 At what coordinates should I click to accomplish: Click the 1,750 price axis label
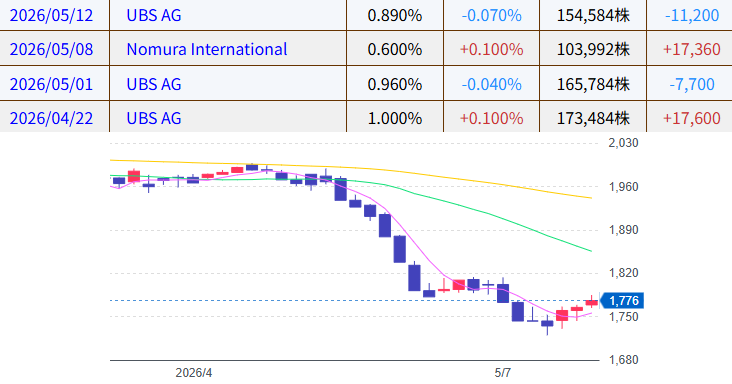pyautogui.click(x=623, y=316)
